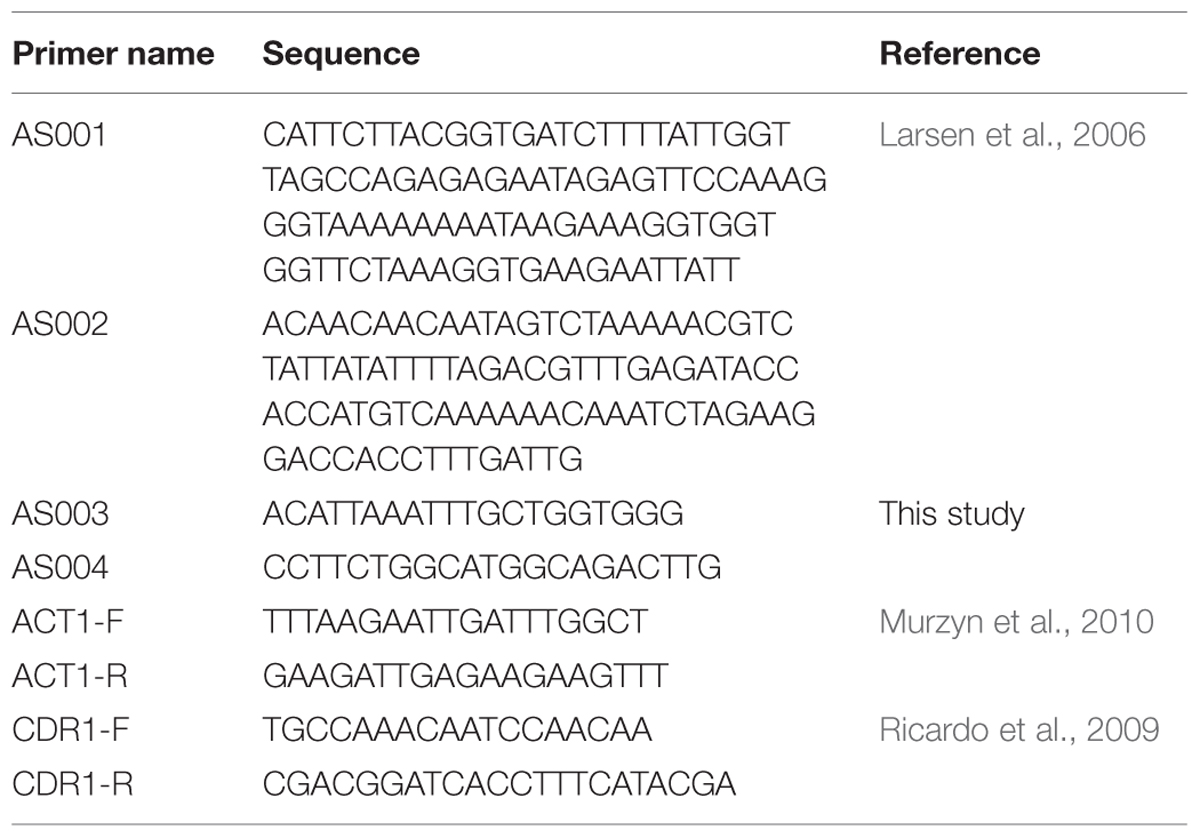Select the TGCCAAACAATCCAACAA sequence text
The height and width of the screenshot is (838, 1200).
(x=458, y=730)
